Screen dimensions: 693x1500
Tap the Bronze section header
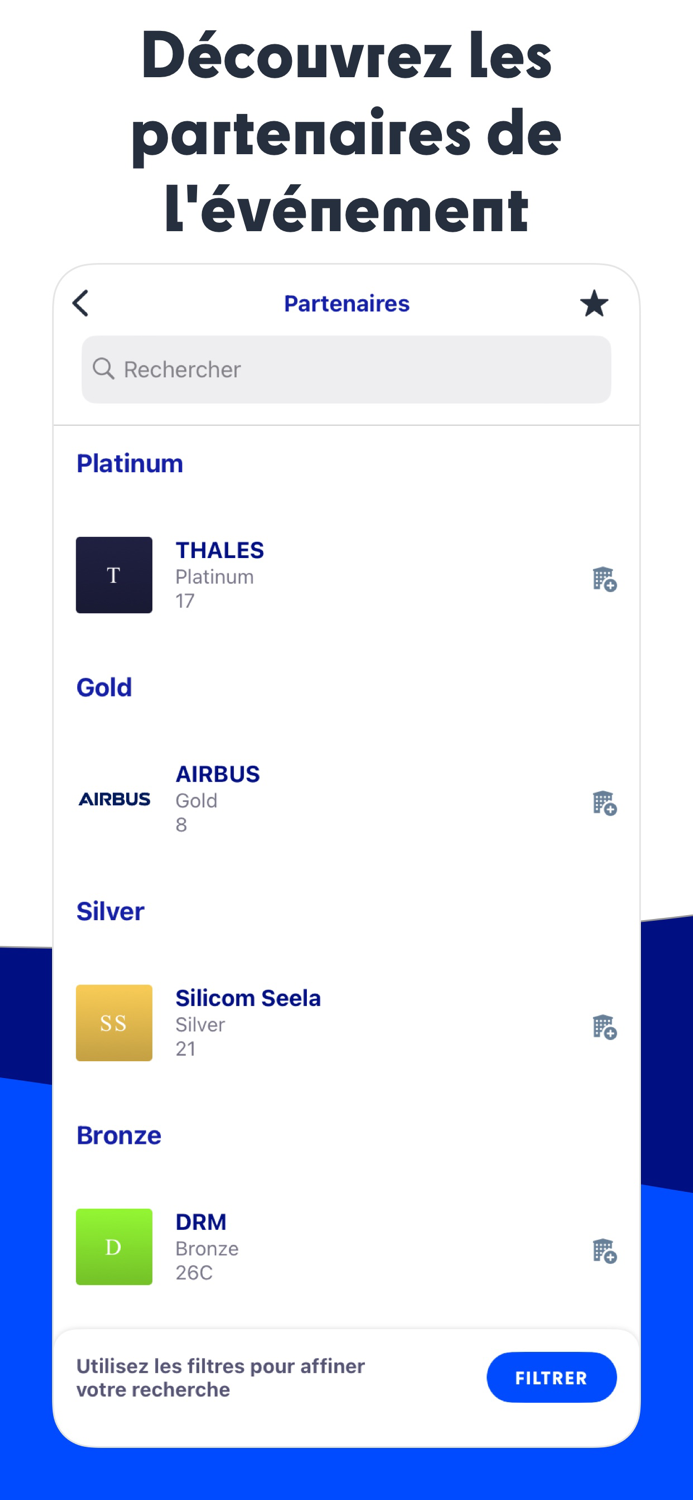tap(119, 1135)
